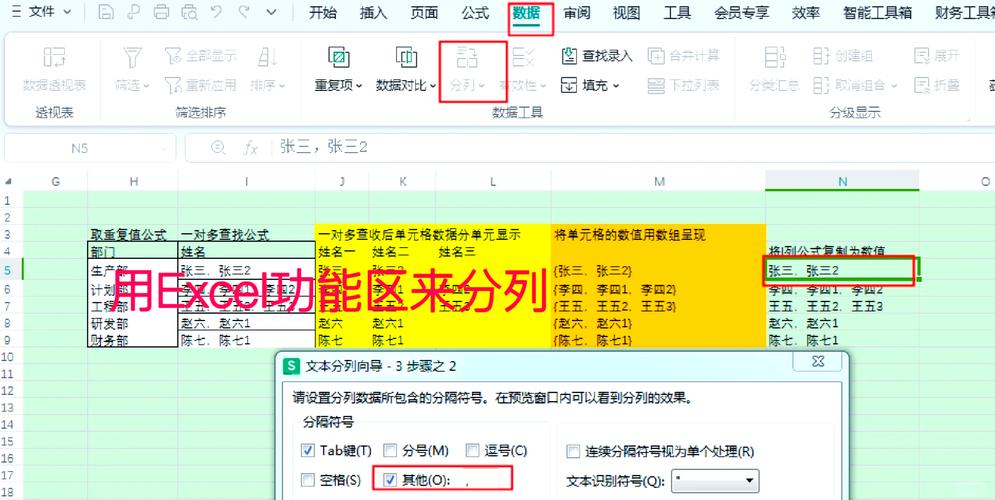Open the 效率 tab
995x500 pixels.
[806, 13]
